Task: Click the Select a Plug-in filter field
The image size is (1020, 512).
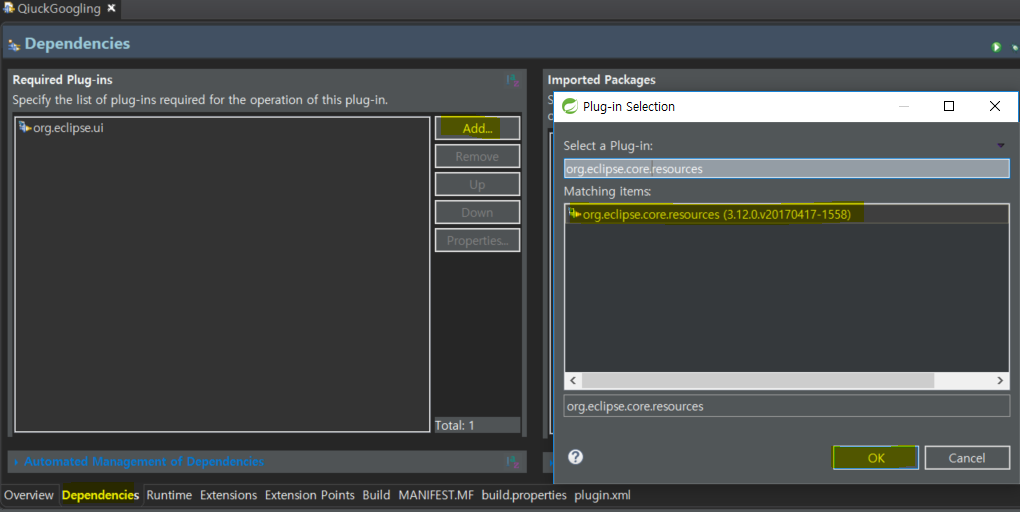Action: (x=786, y=168)
